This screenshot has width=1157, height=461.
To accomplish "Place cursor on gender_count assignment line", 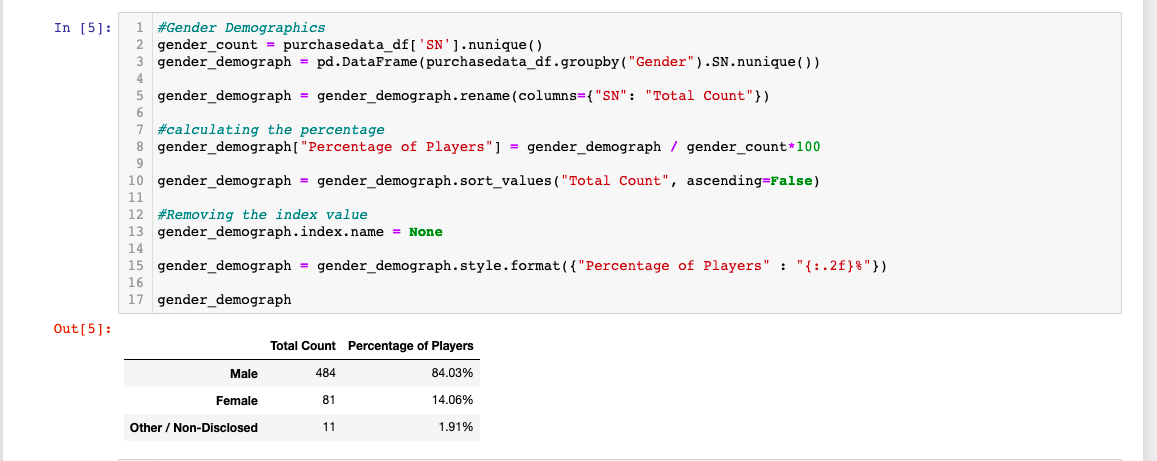I will pos(350,45).
